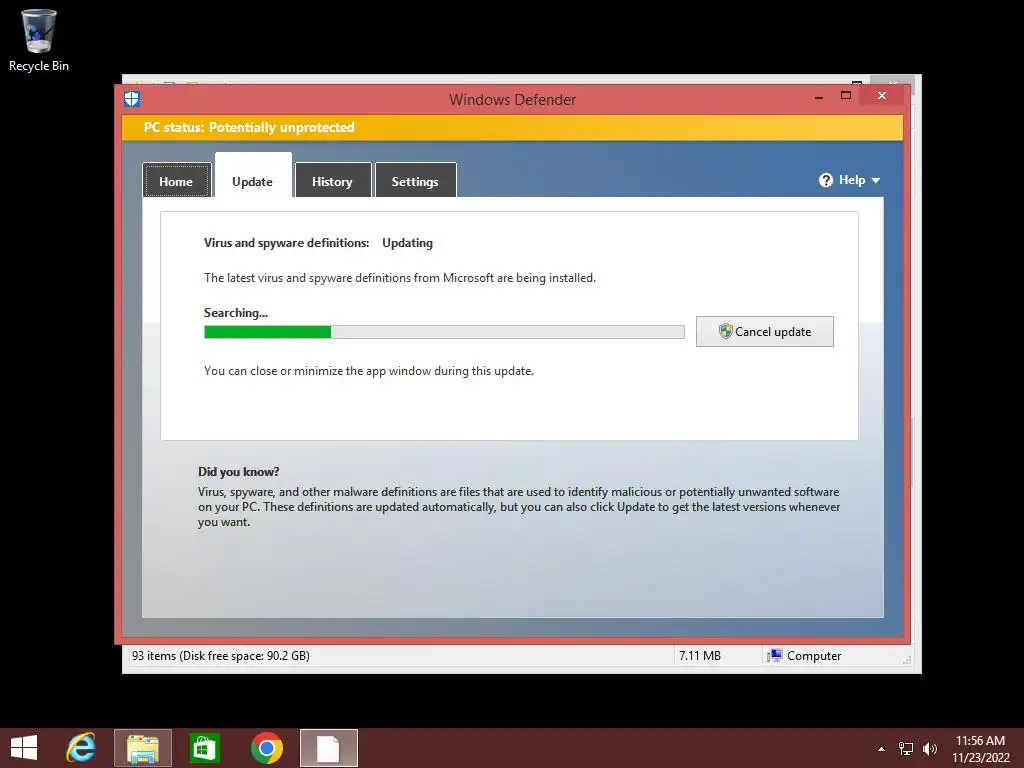Click the Computer icon in Explorer status bar
The height and width of the screenshot is (768, 1024).
[775, 656]
